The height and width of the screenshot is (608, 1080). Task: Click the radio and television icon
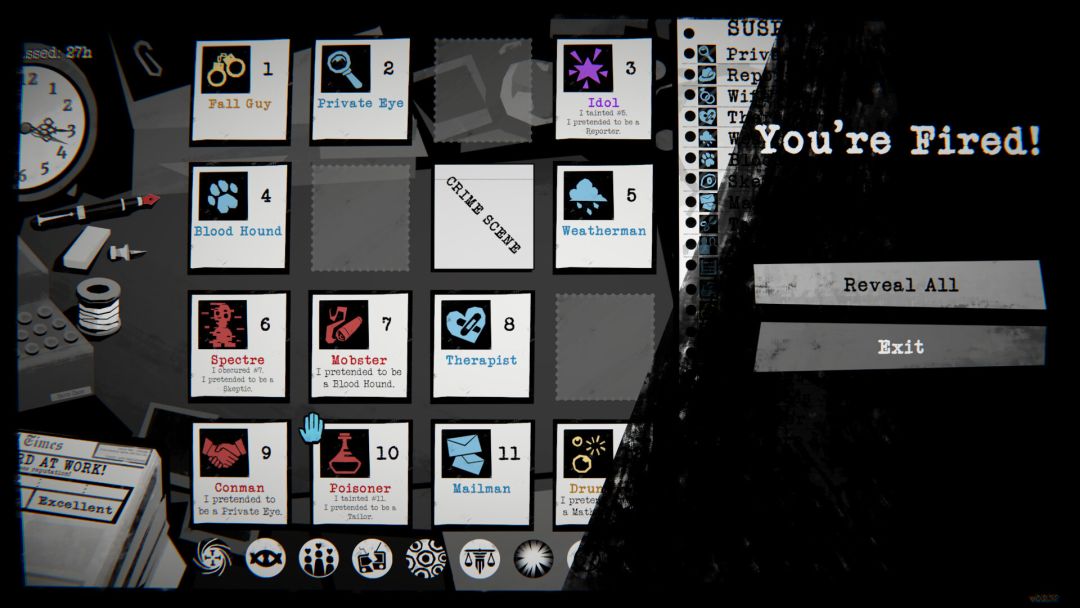pyautogui.click(x=373, y=558)
